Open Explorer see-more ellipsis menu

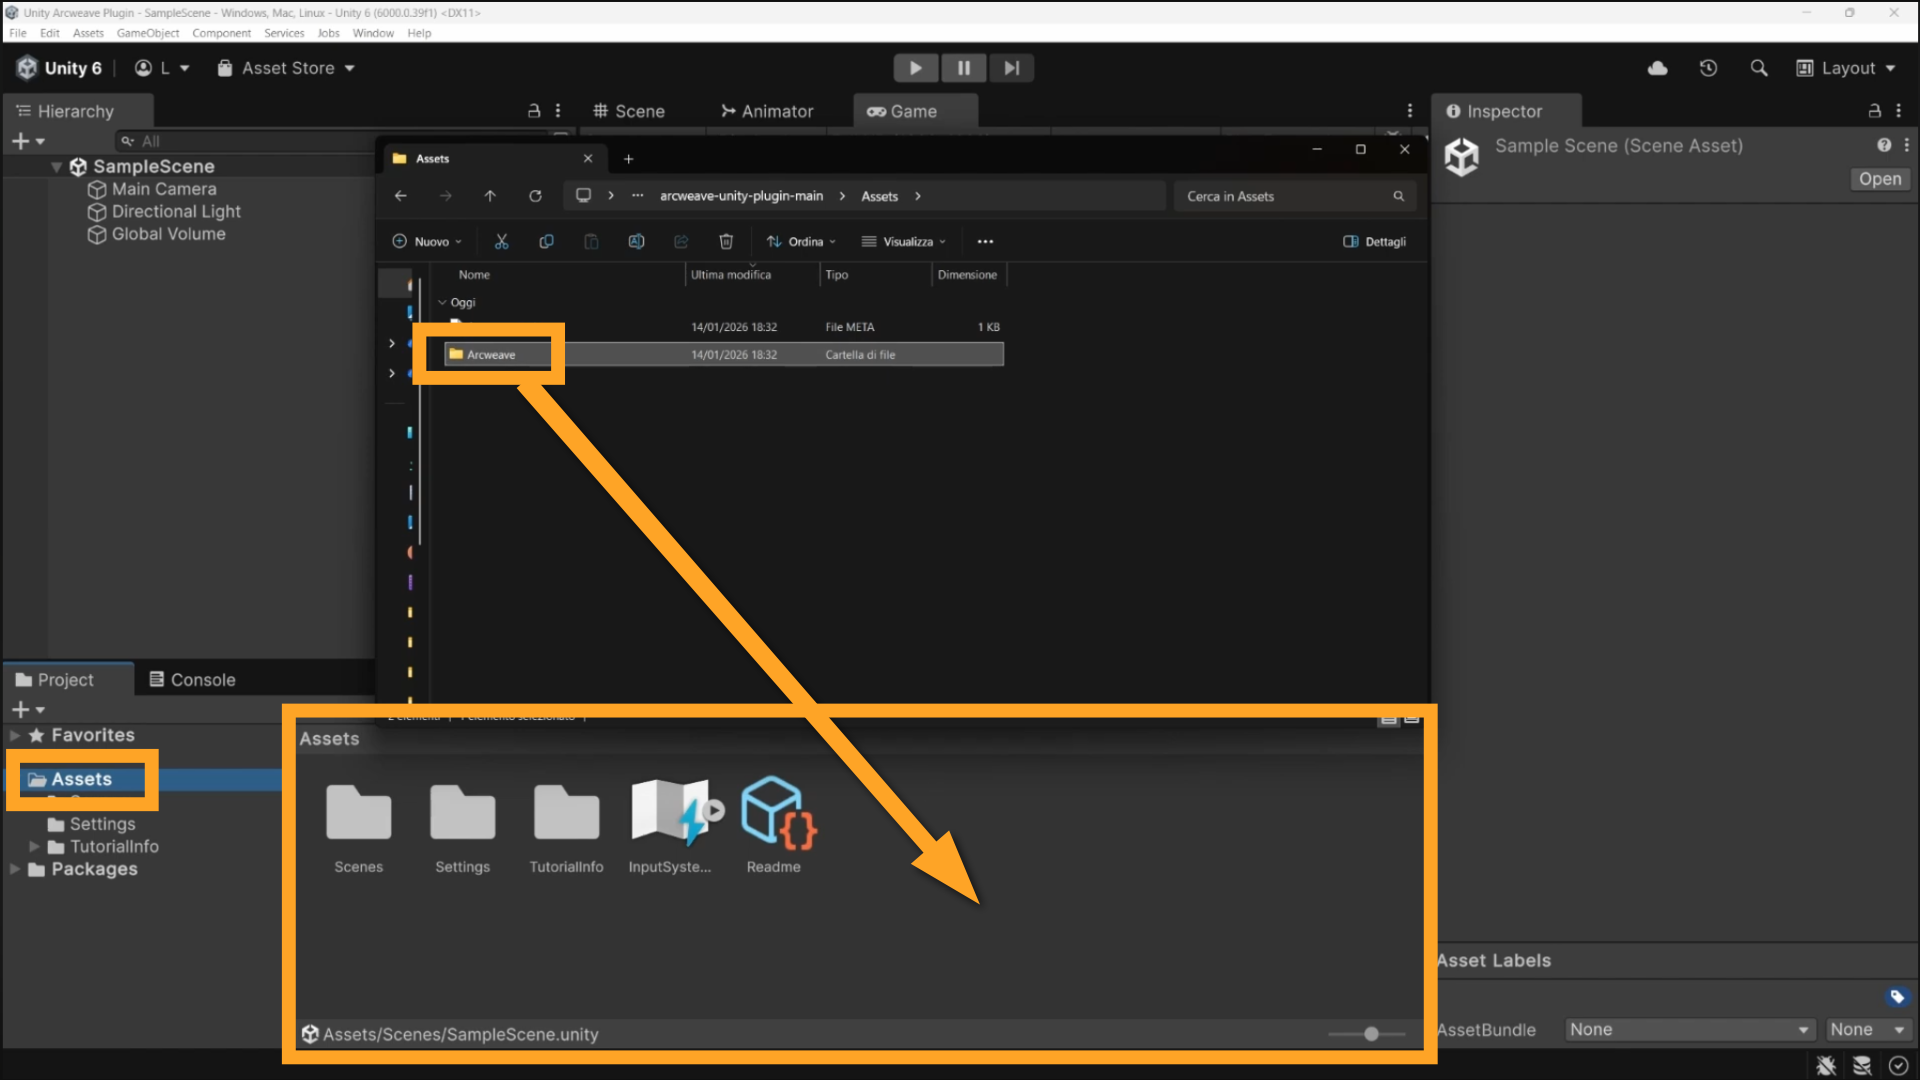click(x=985, y=241)
